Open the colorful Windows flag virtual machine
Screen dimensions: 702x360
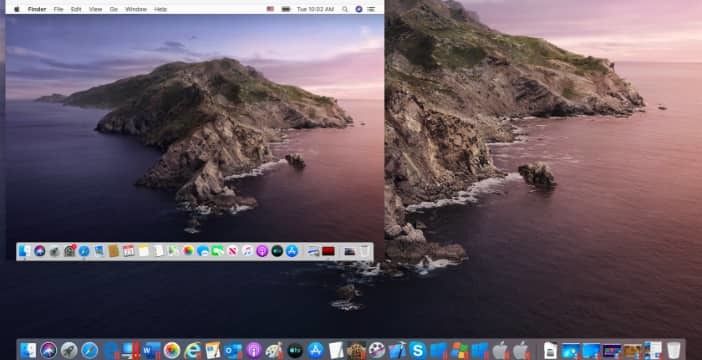click(459, 350)
